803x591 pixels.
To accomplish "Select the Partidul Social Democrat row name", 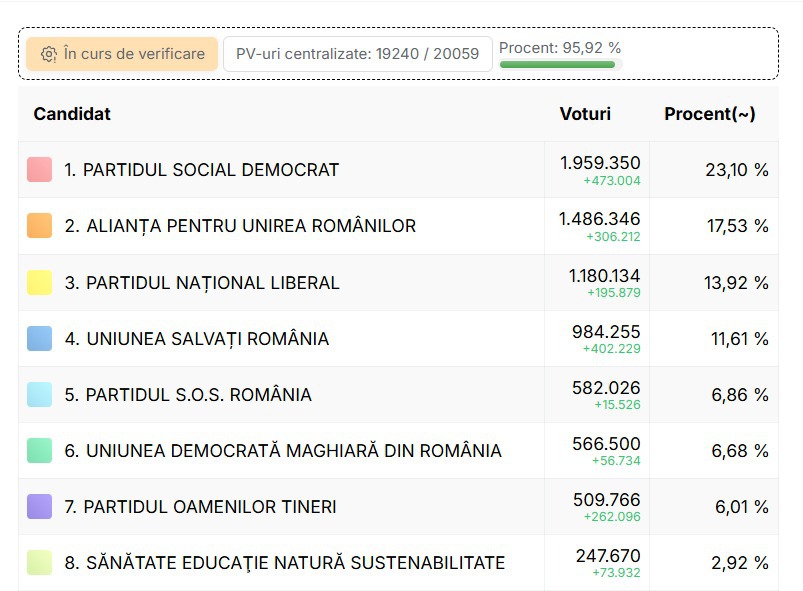I will (x=201, y=170).
